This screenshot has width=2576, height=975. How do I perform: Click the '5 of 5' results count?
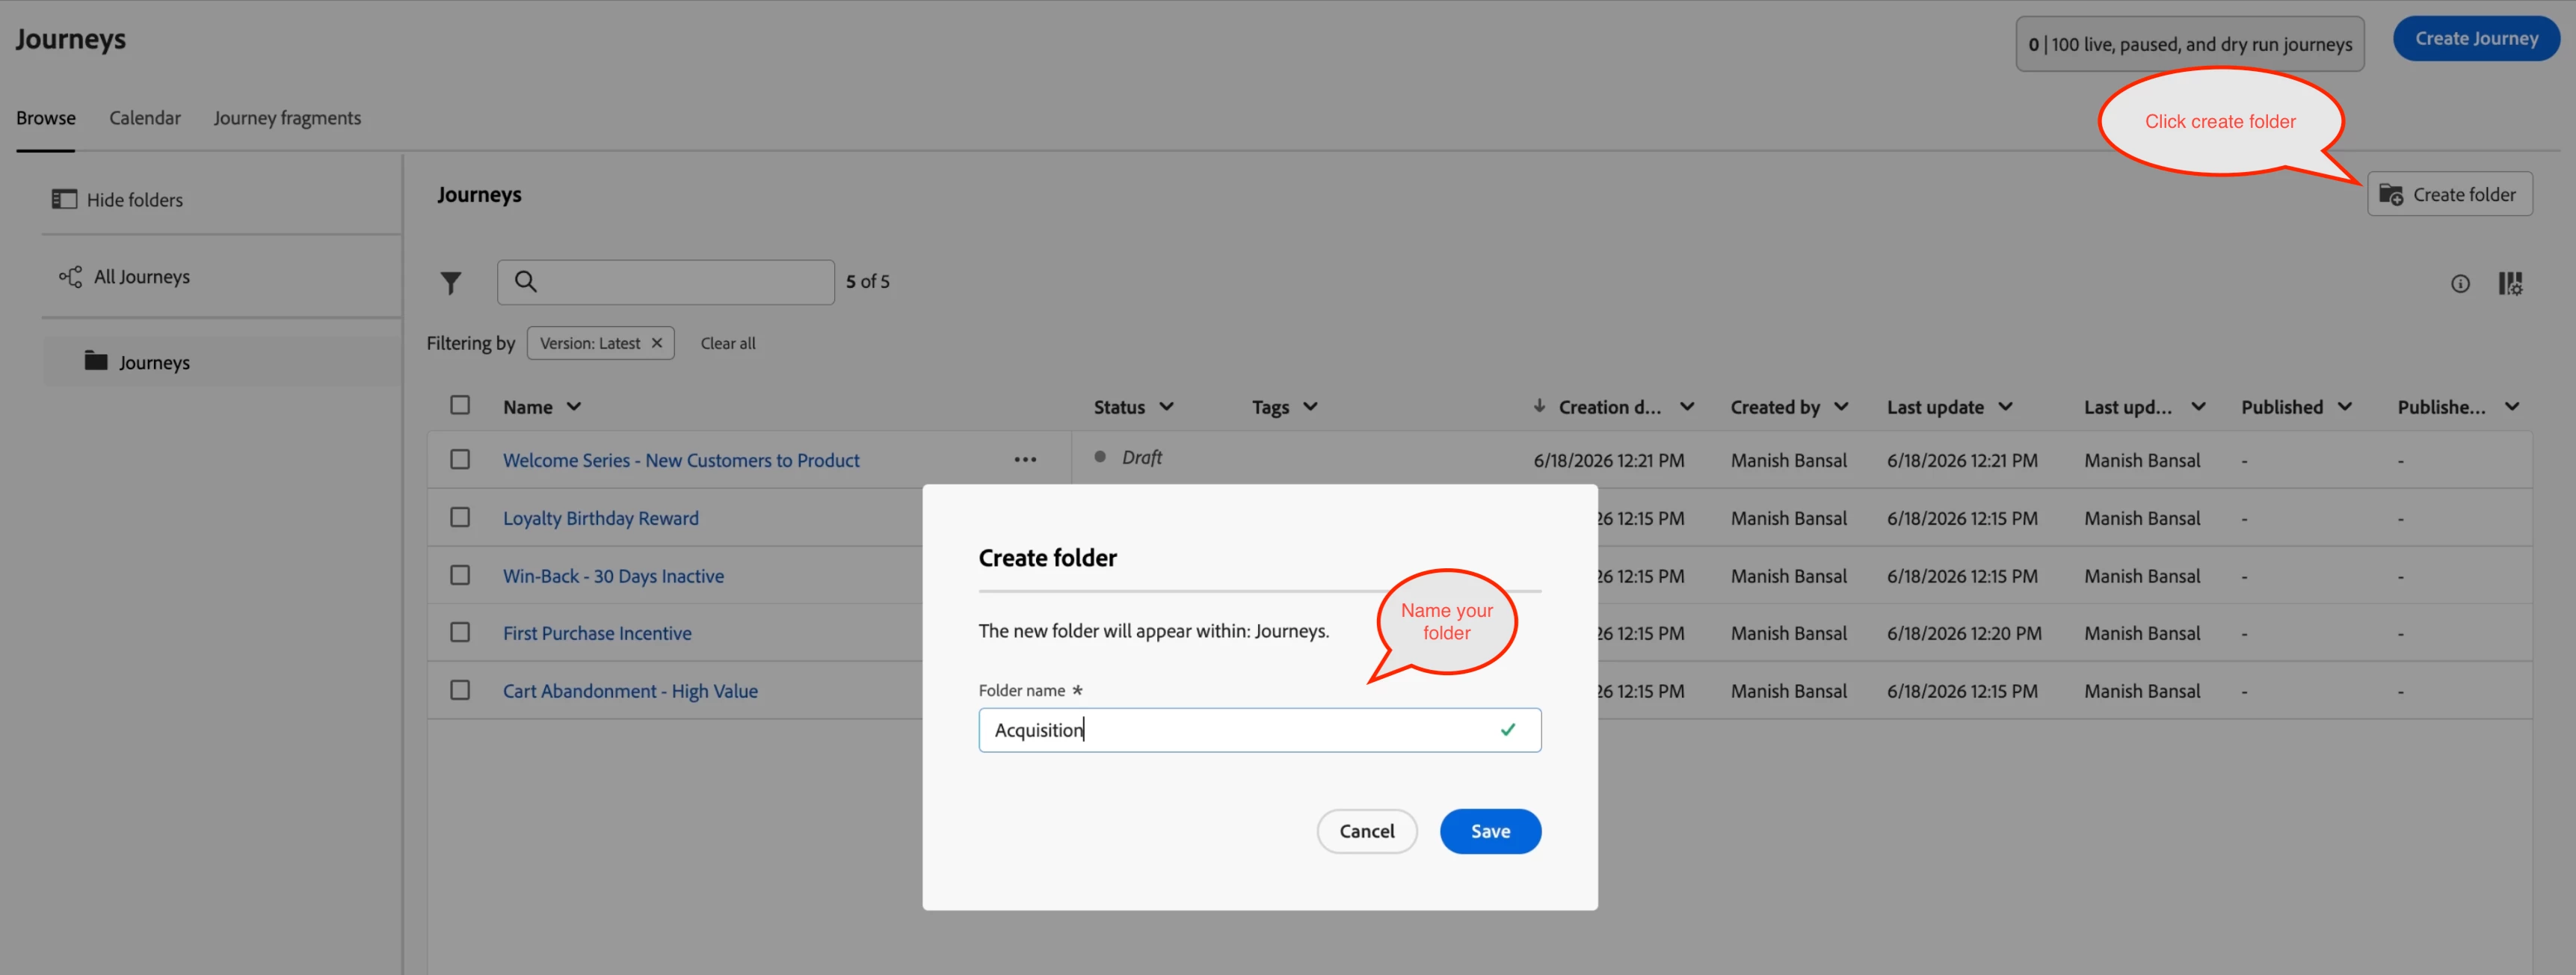[x=867, y=282]
